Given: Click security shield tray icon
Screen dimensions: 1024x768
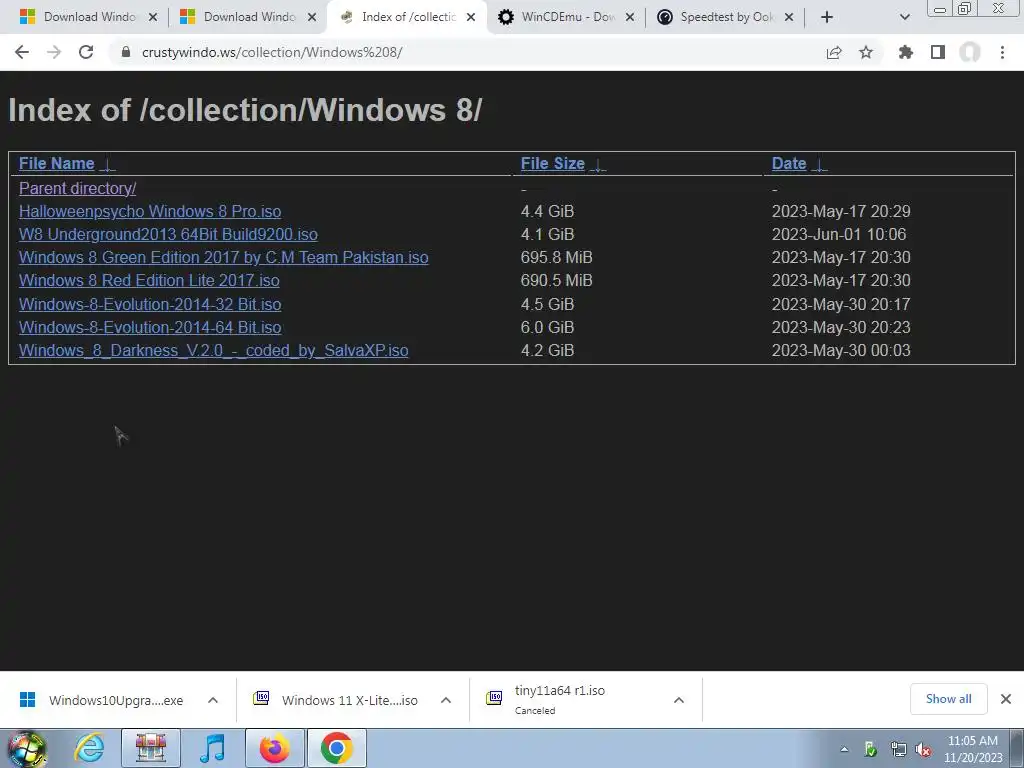Looking at the screenshot, I should 871,750.
